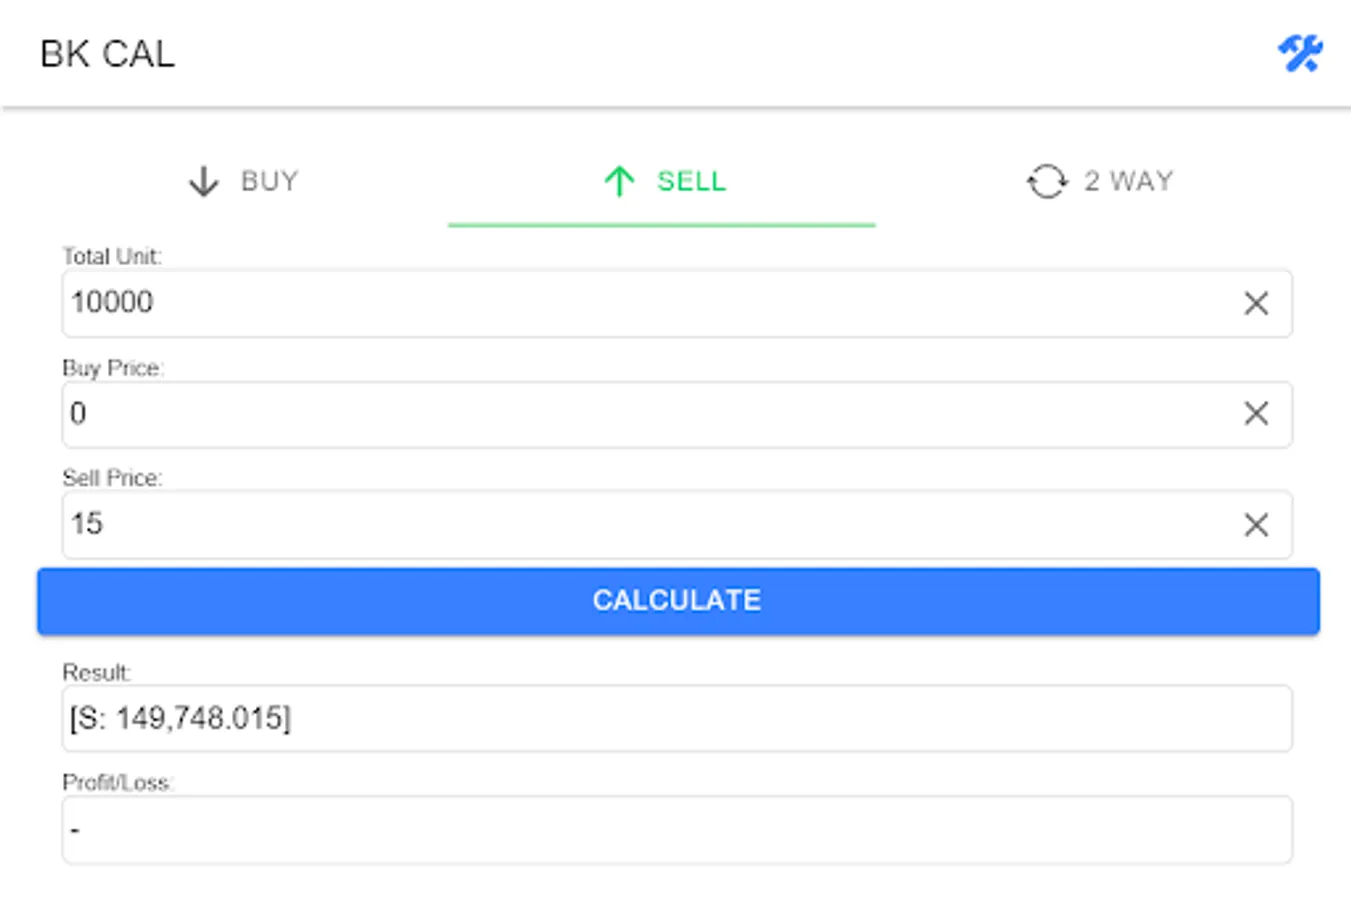Clear the Buy Price field with X
This screenshot has height=900, width=1351.
1256,413
